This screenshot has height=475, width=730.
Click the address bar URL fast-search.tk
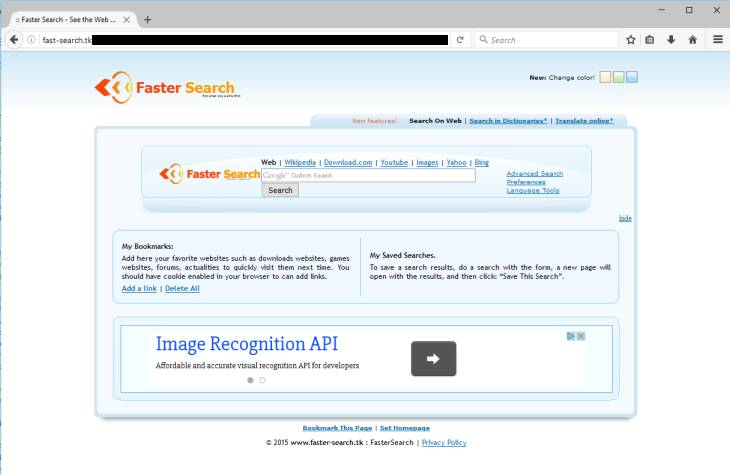67,40
